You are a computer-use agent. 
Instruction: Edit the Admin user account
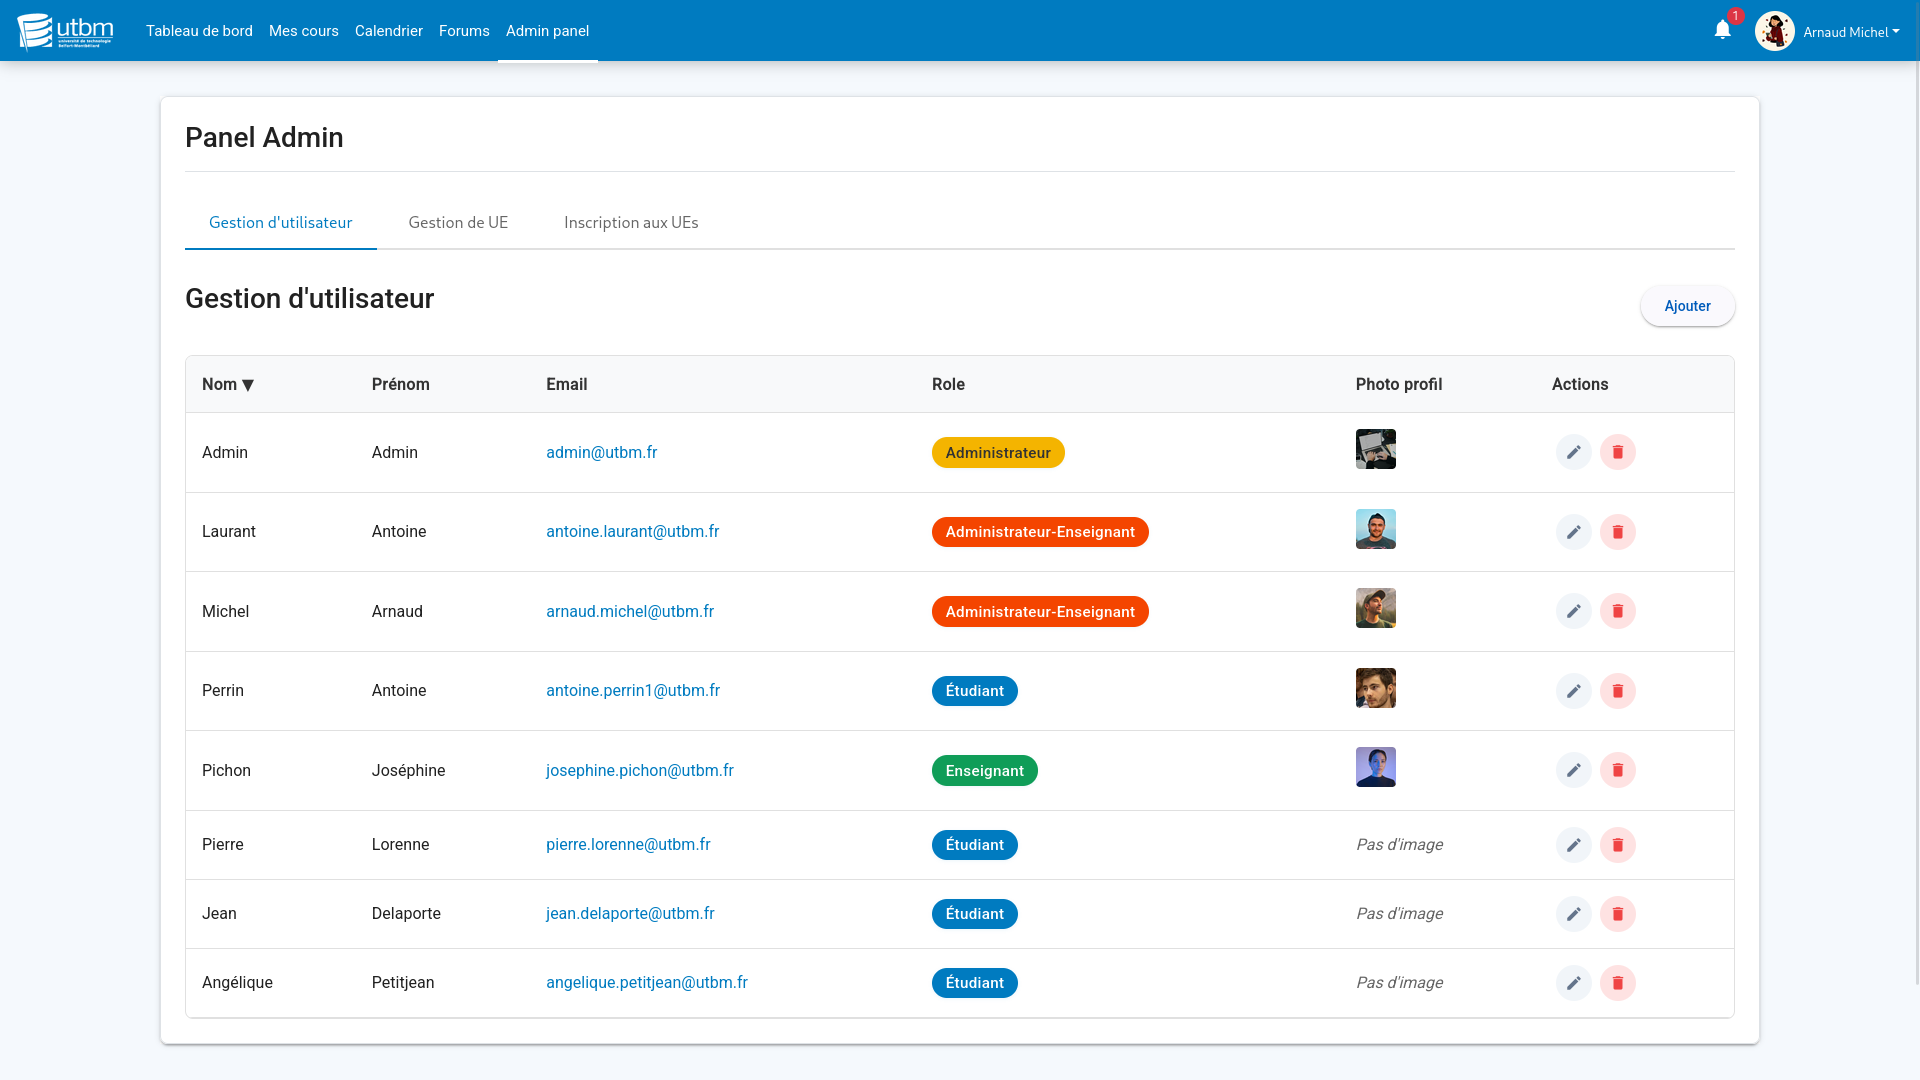pos(1574,452)
